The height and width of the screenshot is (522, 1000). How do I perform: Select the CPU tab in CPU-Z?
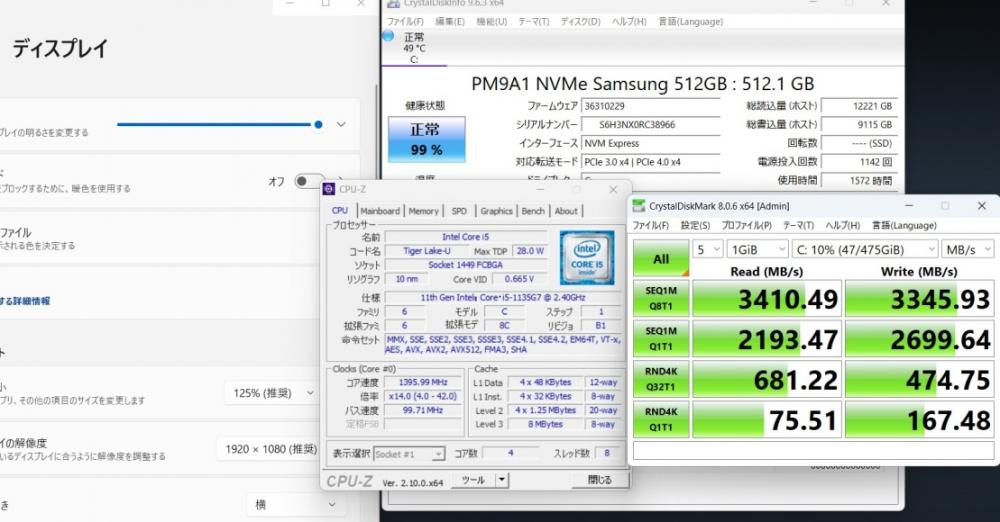pos(340,211)
